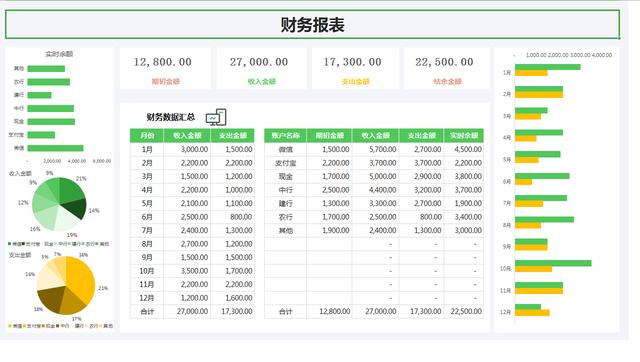The width and height of the screenshot is (640, 362).
Task: Click the green 10月 bar in monthly chart
Action: pyautogui.click(x=553, y=263)
